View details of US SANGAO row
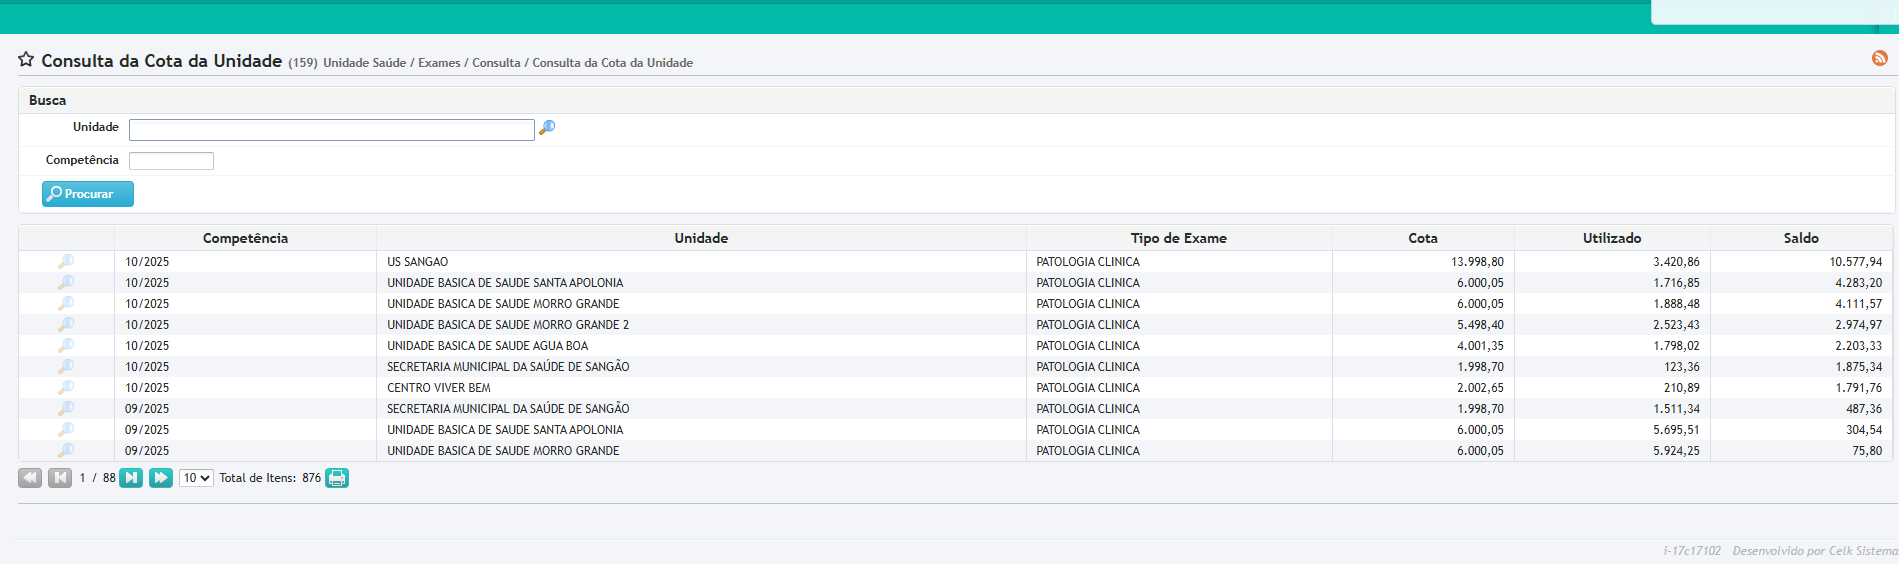 [66, 262]
